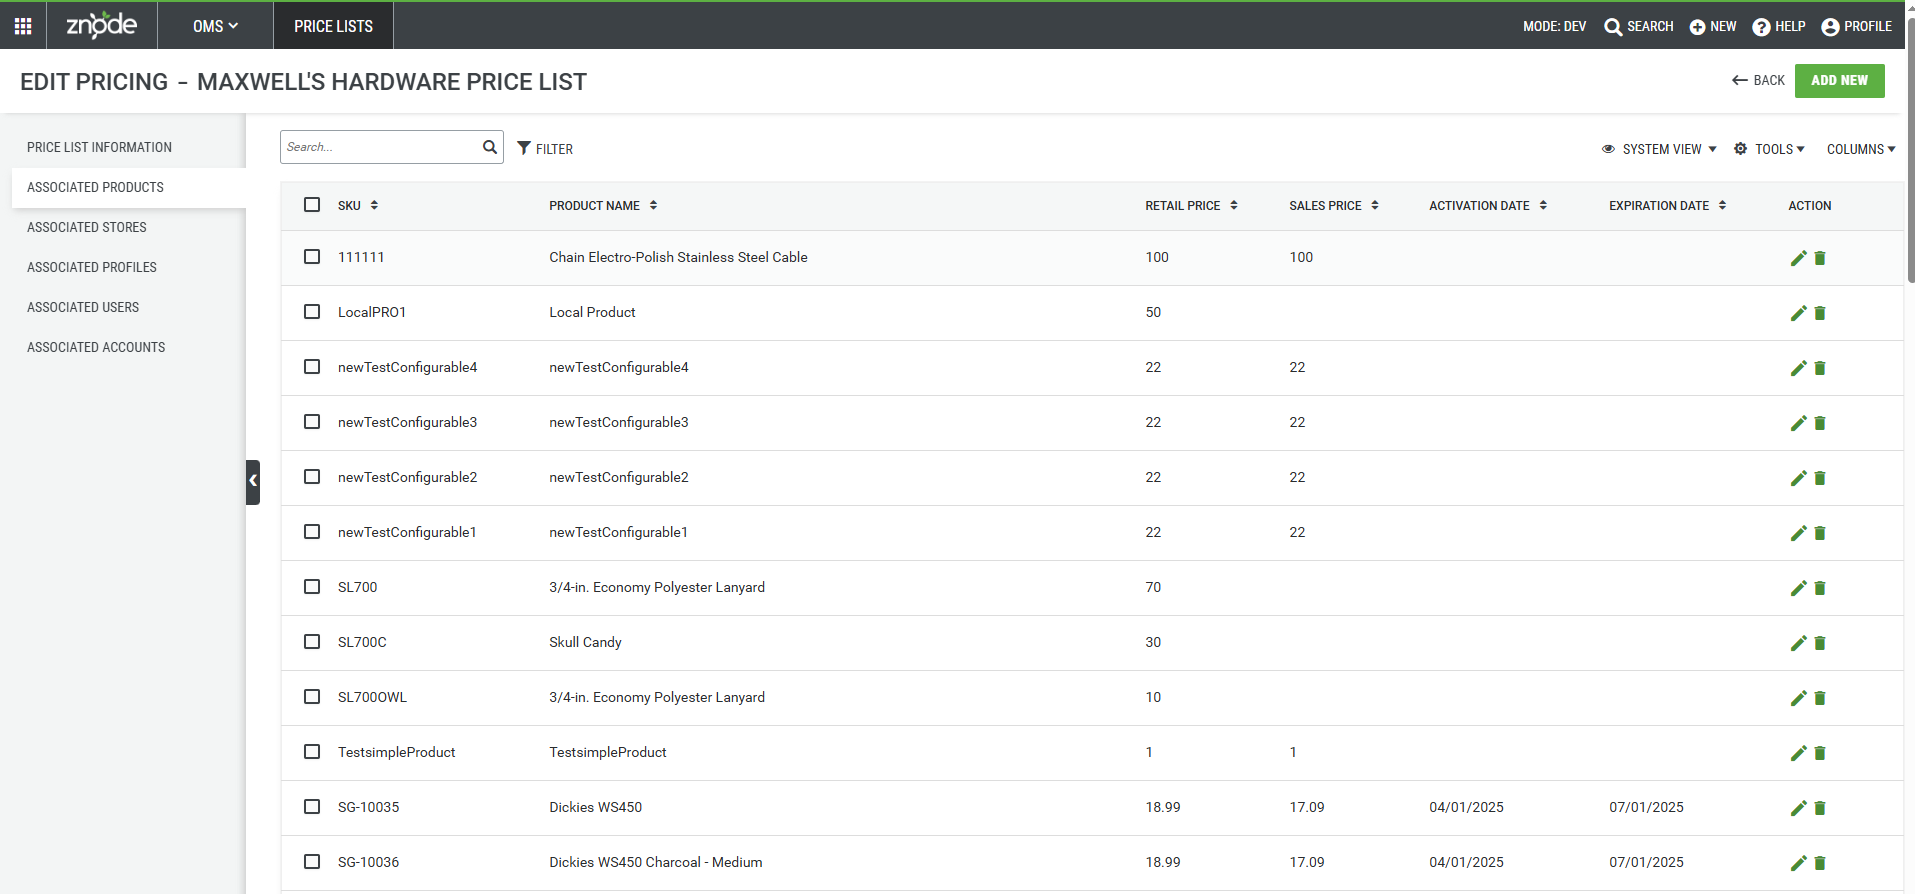Click the MODE: DEV indicator

(x=1554, y=26)
